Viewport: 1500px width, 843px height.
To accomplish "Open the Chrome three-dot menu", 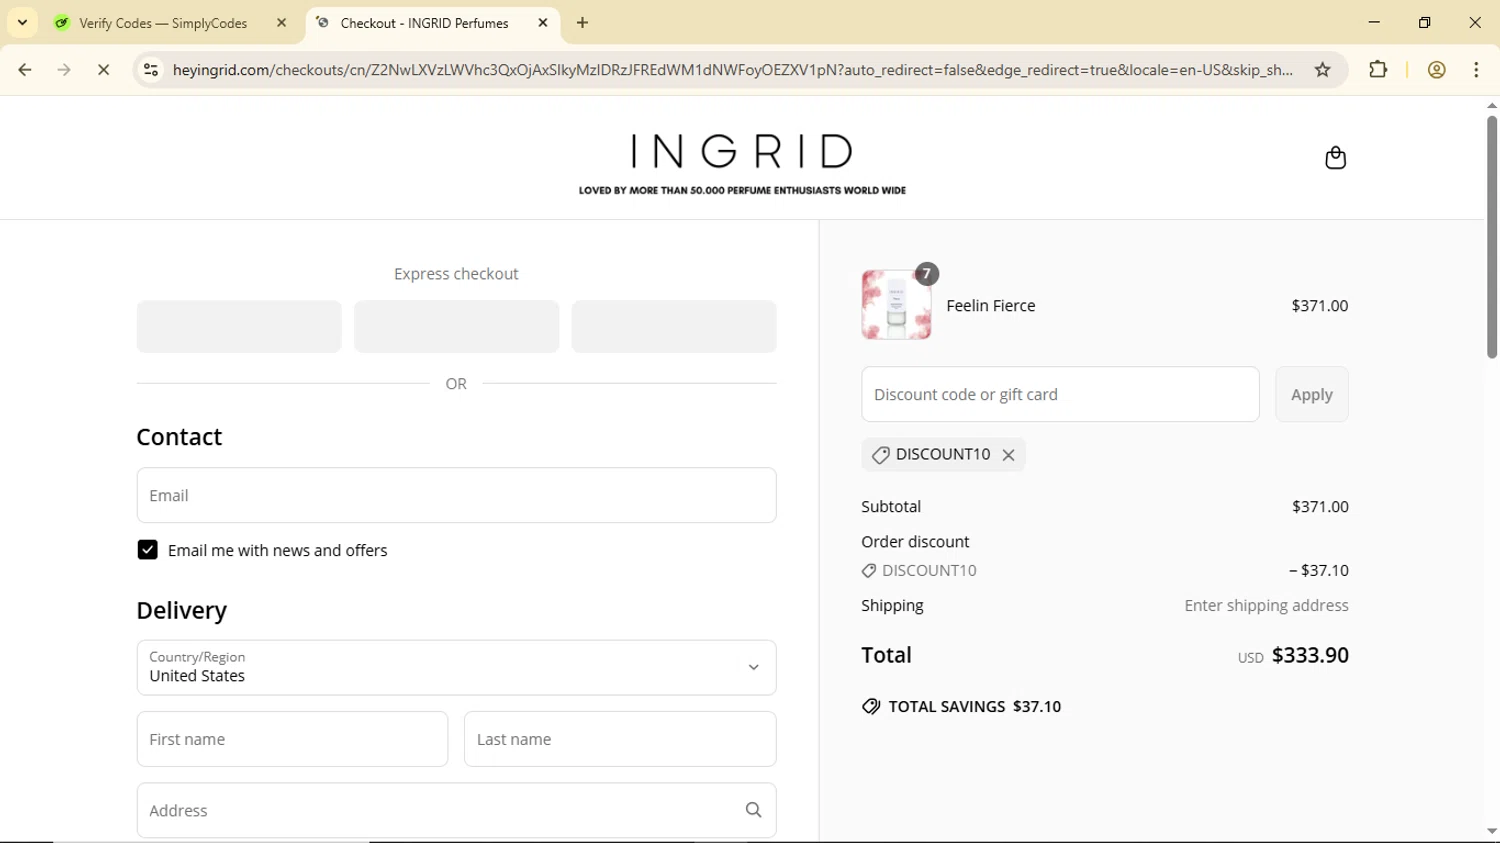I will pyautogui.click(x=1476, y=70).
